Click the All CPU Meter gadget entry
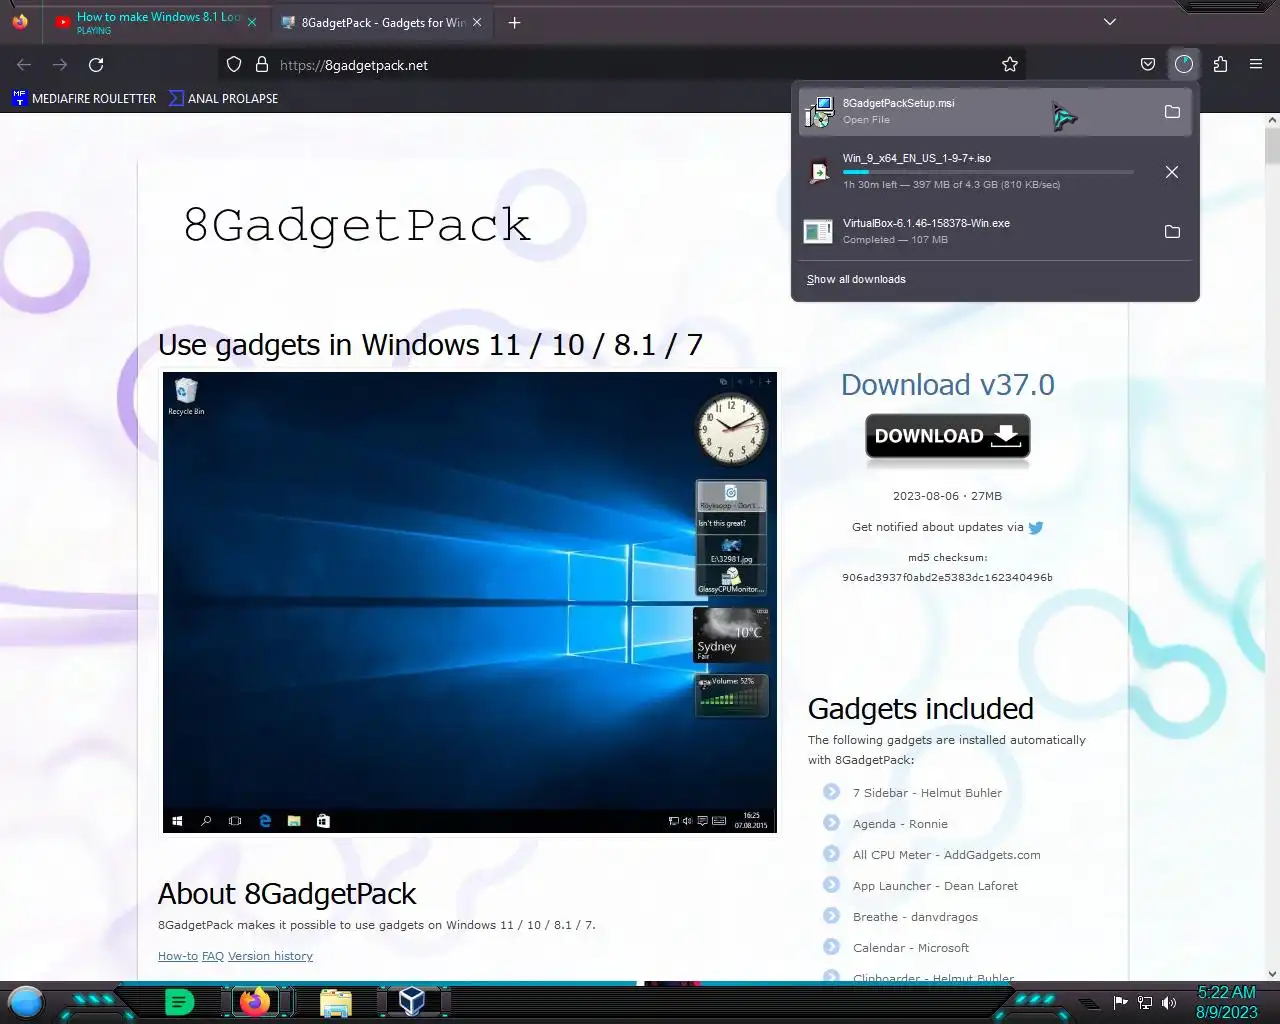Viewport: 1280px width, 1024px height. (x=946, y=855)
